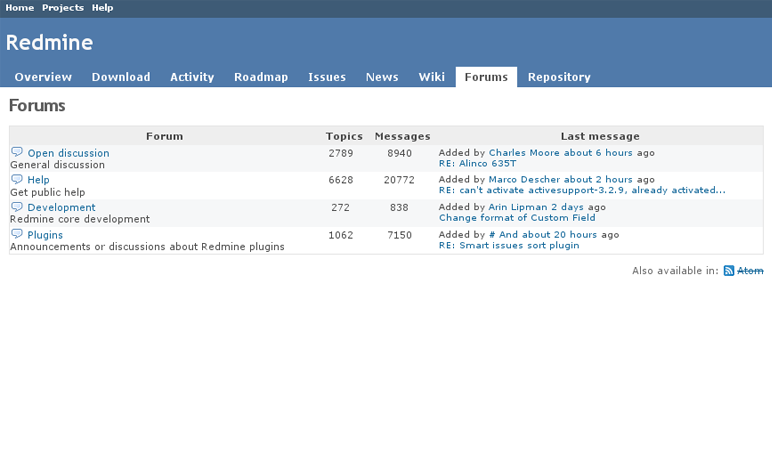
Task: Click the 'General discussion' description
Action: (x=58, y=165)
